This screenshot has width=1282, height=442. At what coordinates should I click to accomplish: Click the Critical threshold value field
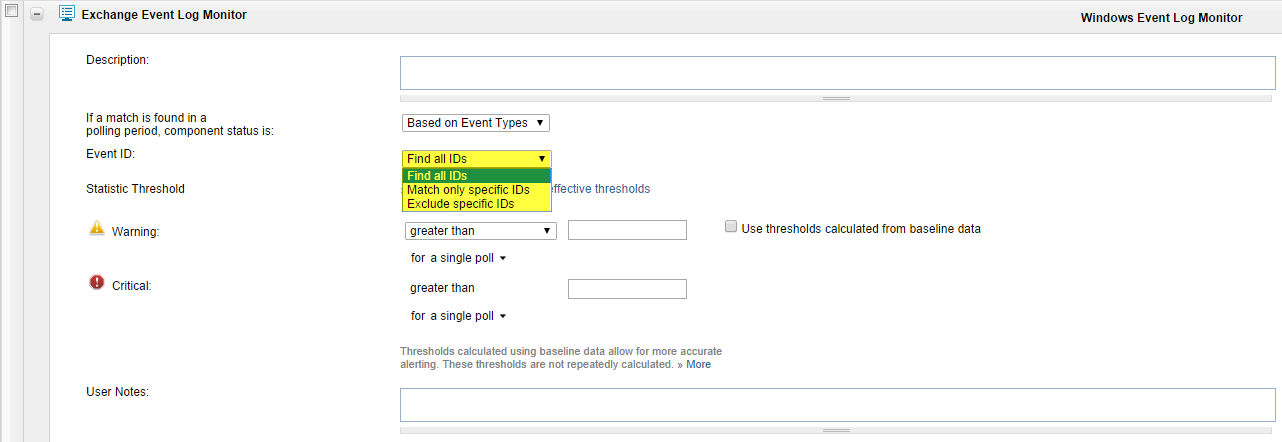click(627, 289)
